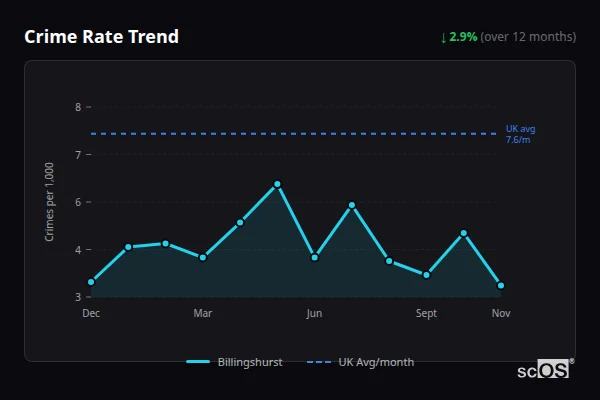
Task: Click the 'Dec' x-axis label
Action: [x=91, y=313]
